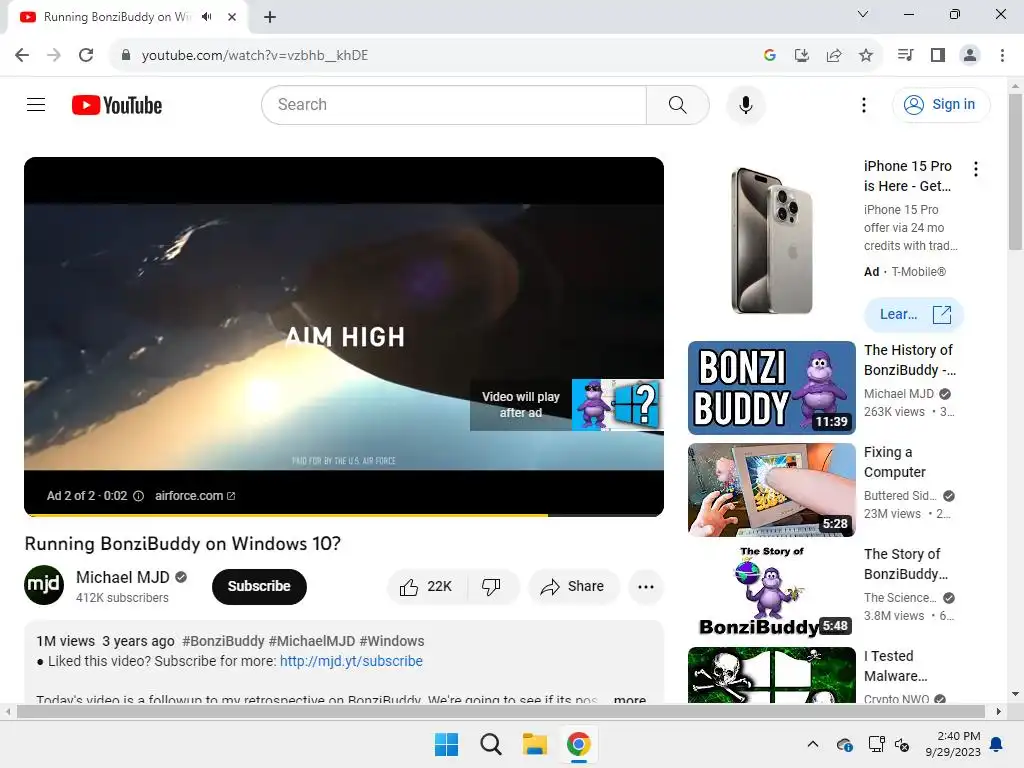Start voice search with microphone icon
The width and height of the screenshot is (1024, 768).
pyautogui.click(x=745, y=104)
